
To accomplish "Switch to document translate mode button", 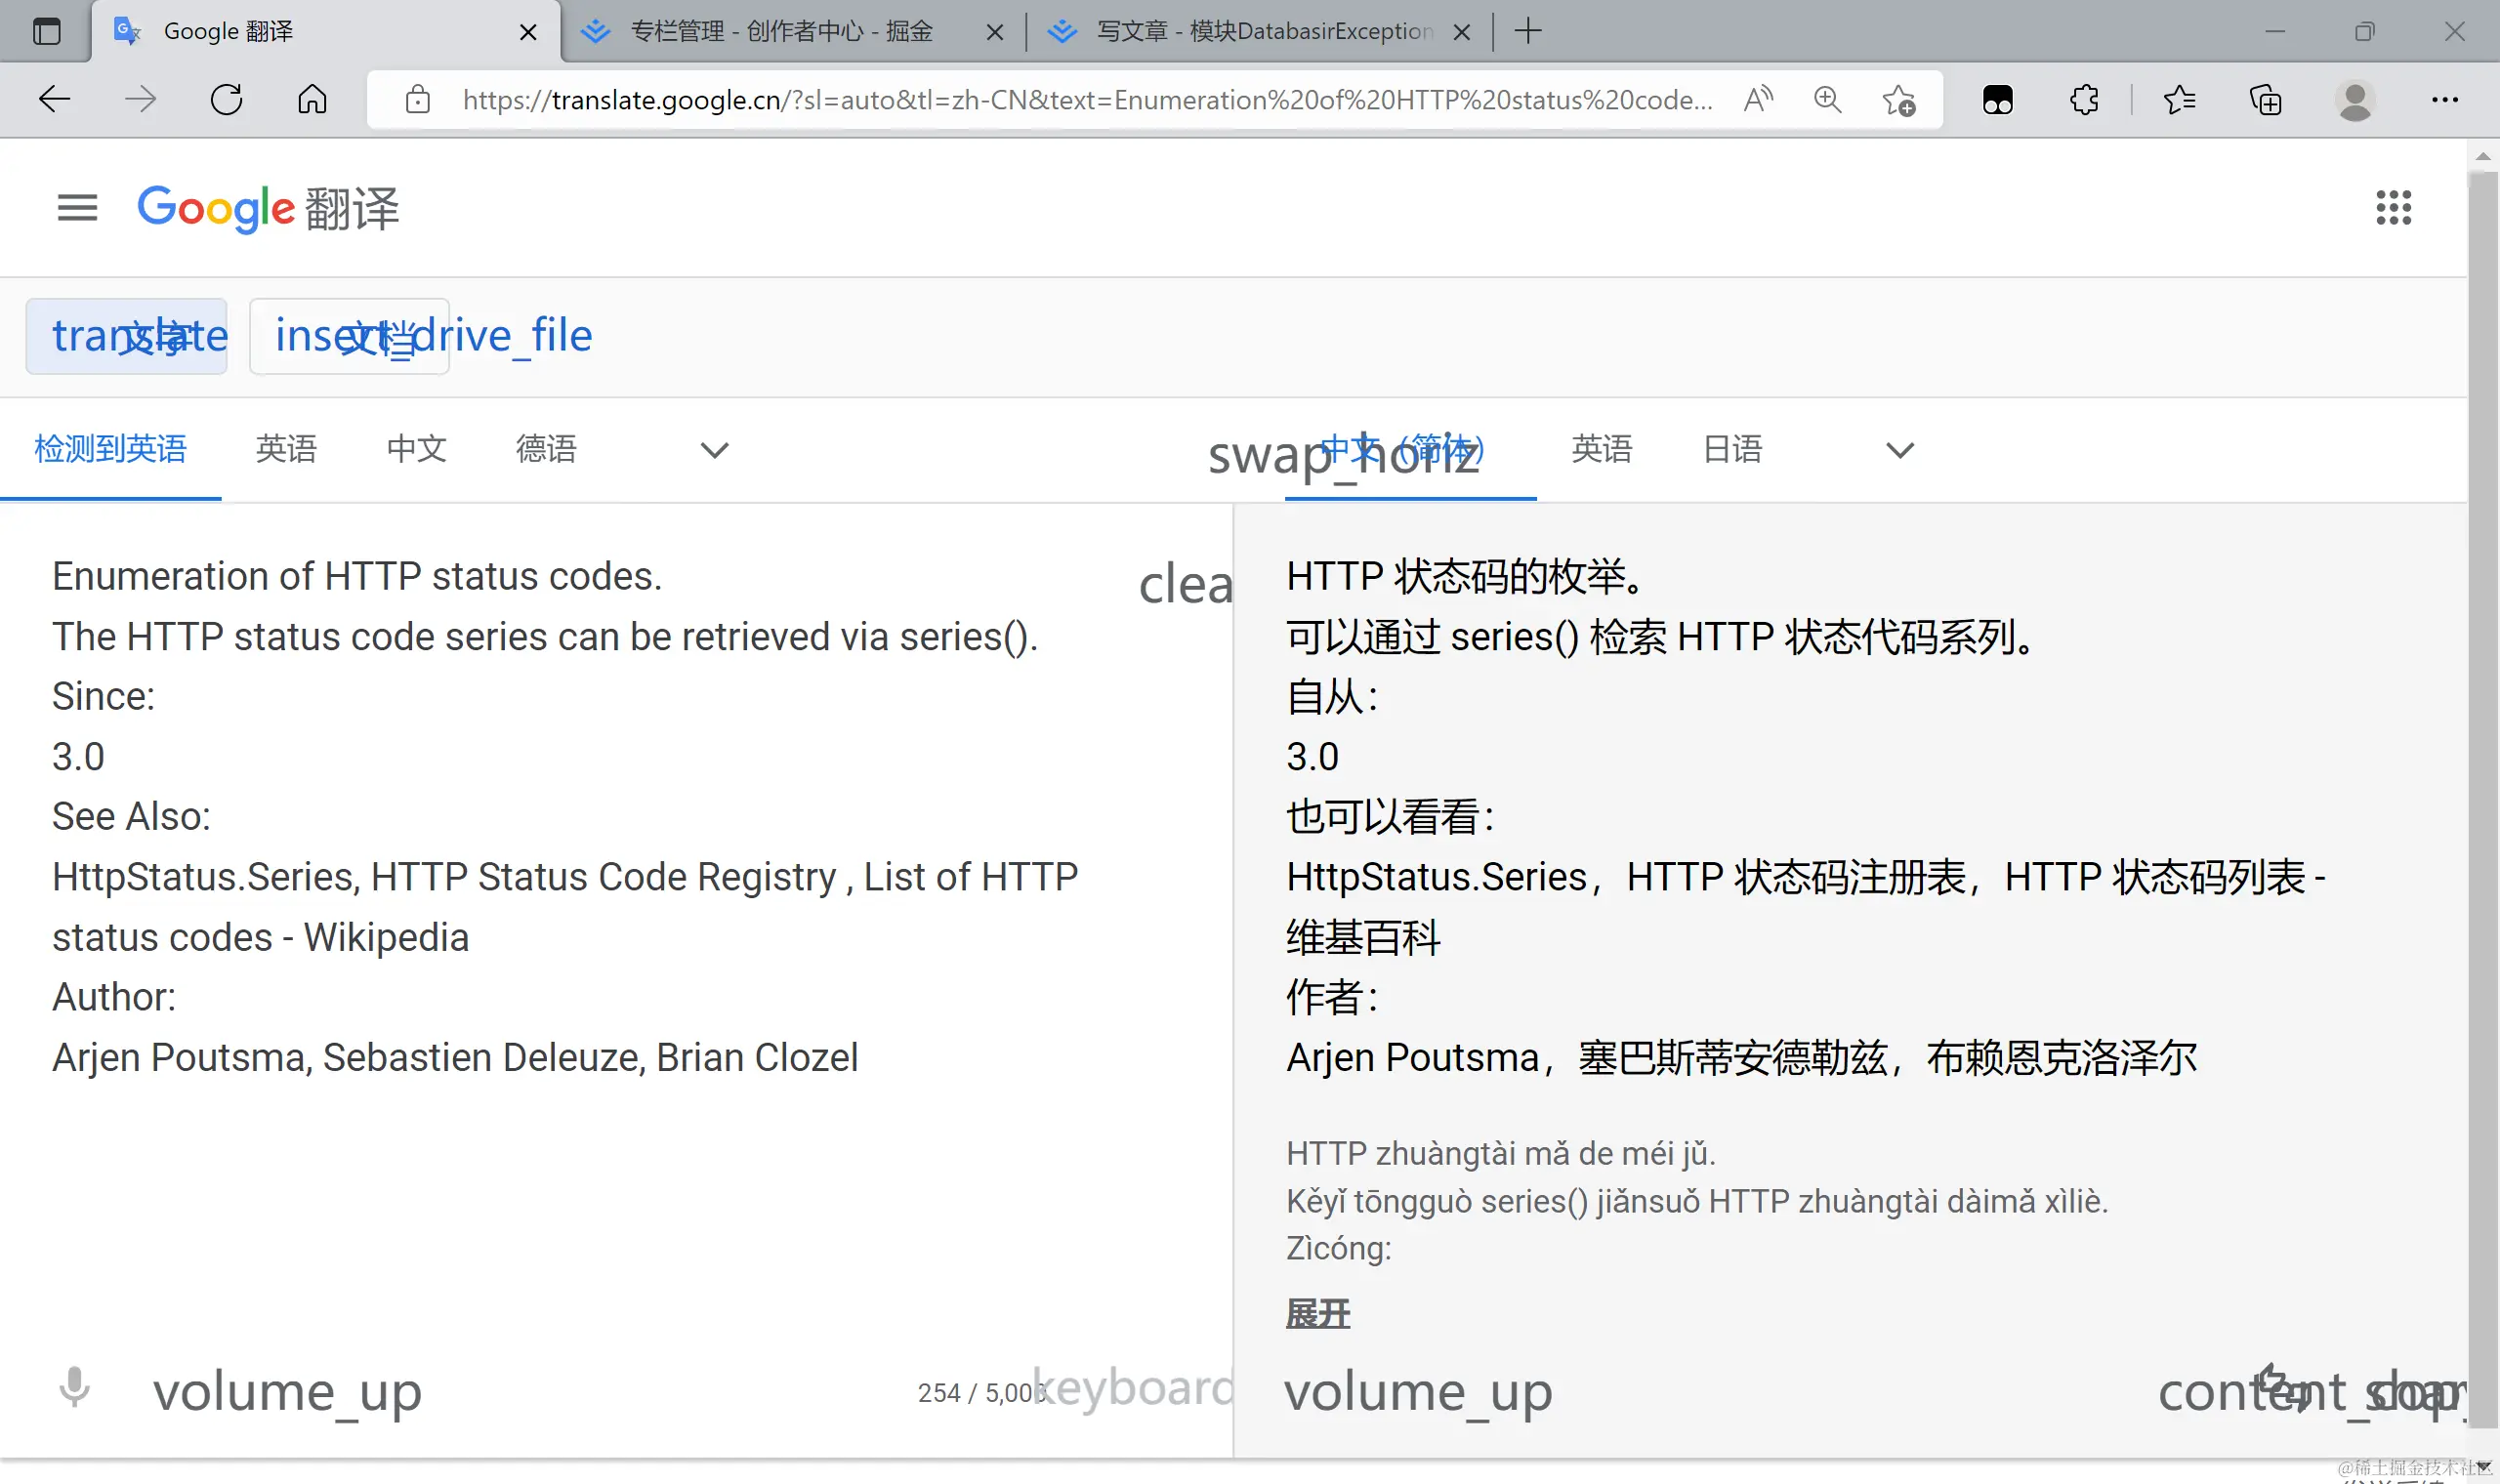I will pos(349,336).
